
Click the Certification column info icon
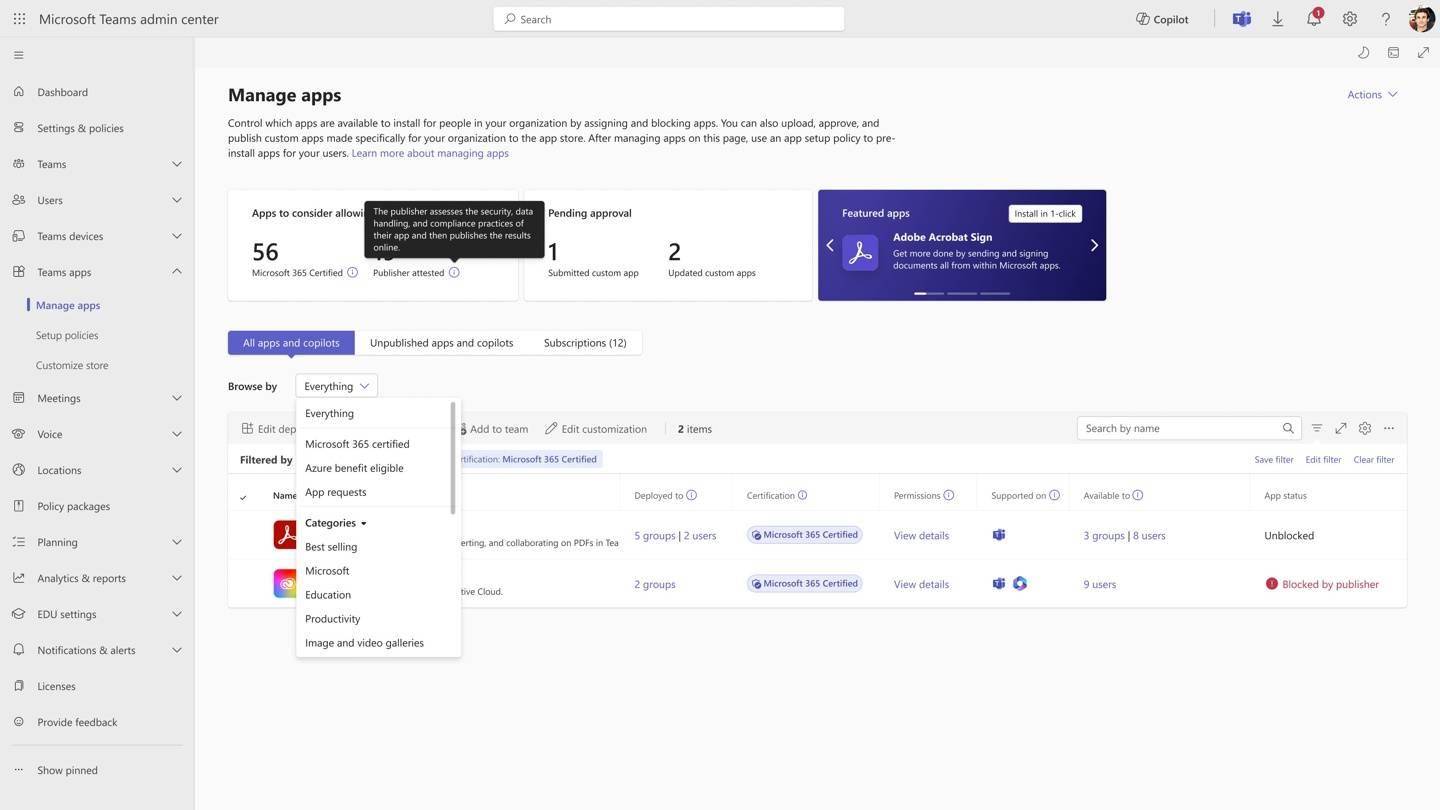(802, 495)
